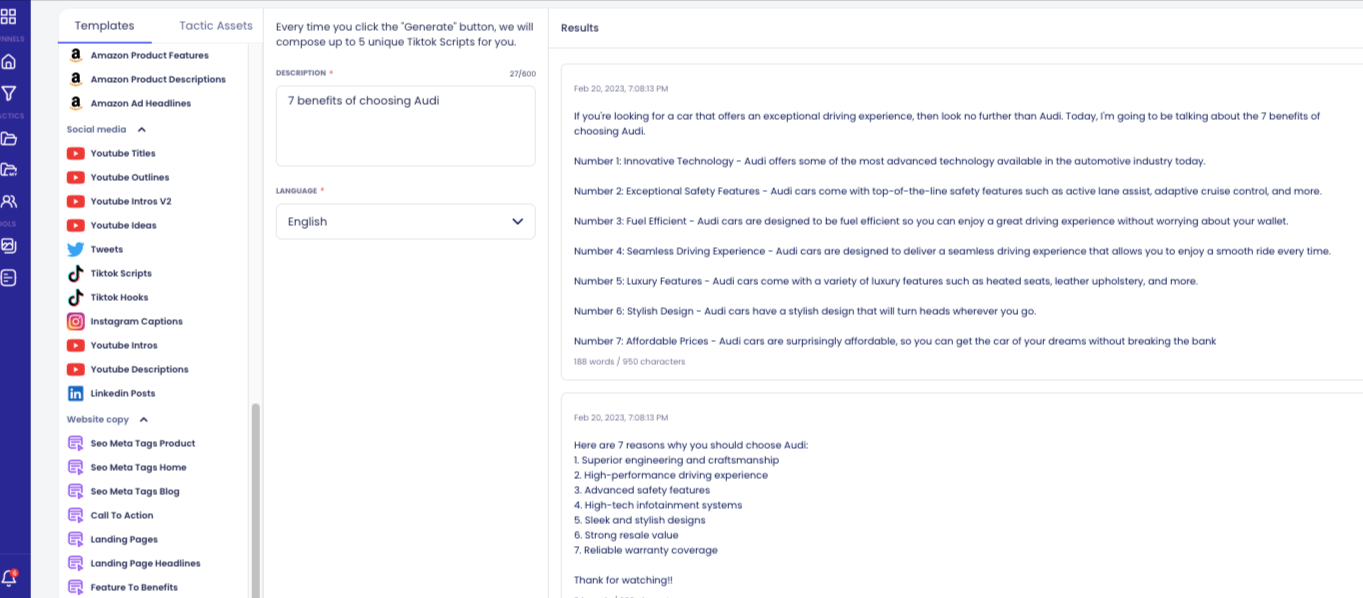Image resolution: width=1363 pixels, height=598 pixels.
Task: Select the Instagram Captions template label
Action: 136,321
